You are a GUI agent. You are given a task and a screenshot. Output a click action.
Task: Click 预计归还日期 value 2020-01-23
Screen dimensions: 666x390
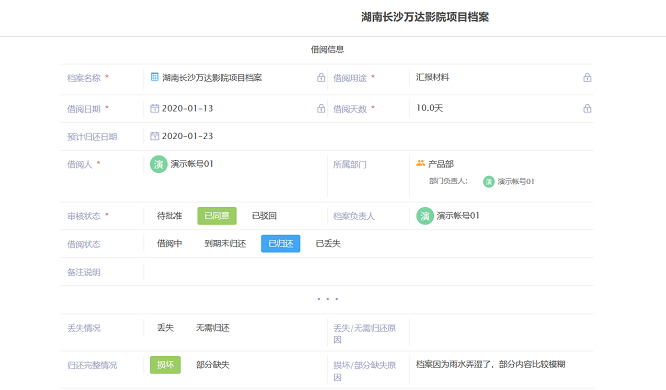187,136
